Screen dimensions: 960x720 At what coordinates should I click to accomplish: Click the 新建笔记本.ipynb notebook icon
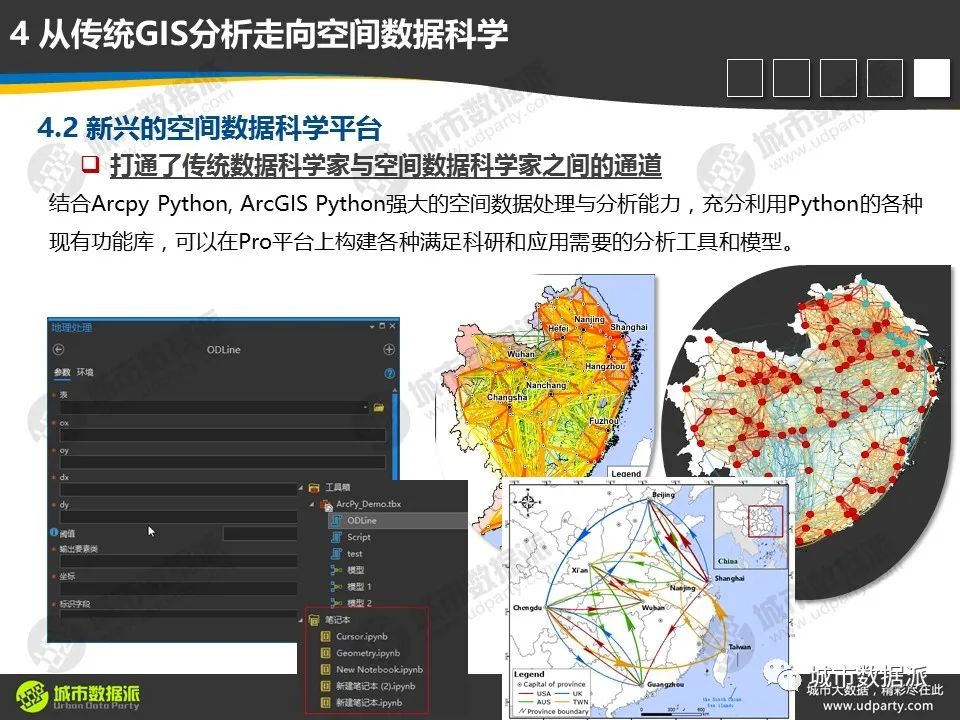(x=326, y=703)
